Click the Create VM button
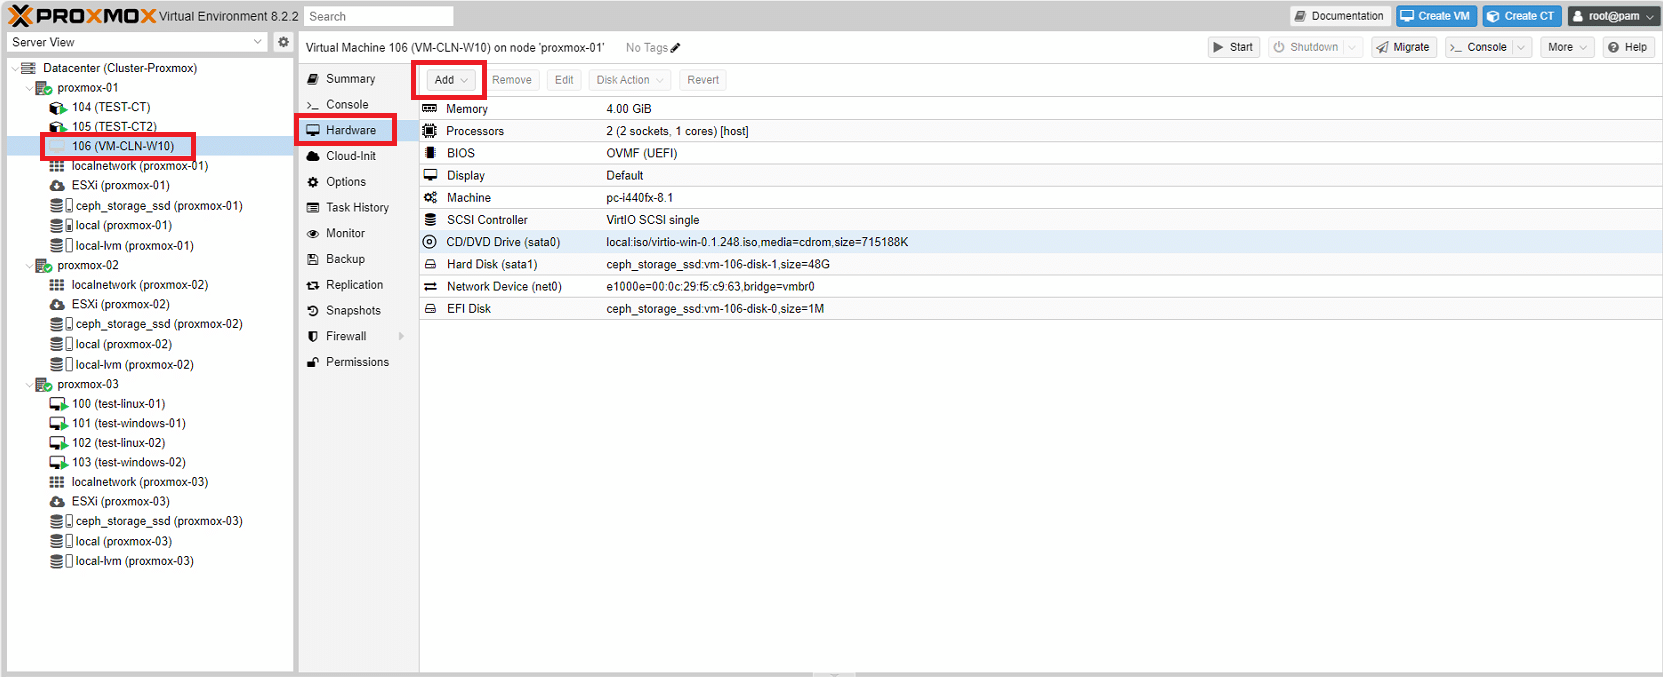 pyautogui.click(x=1435, y=16)
